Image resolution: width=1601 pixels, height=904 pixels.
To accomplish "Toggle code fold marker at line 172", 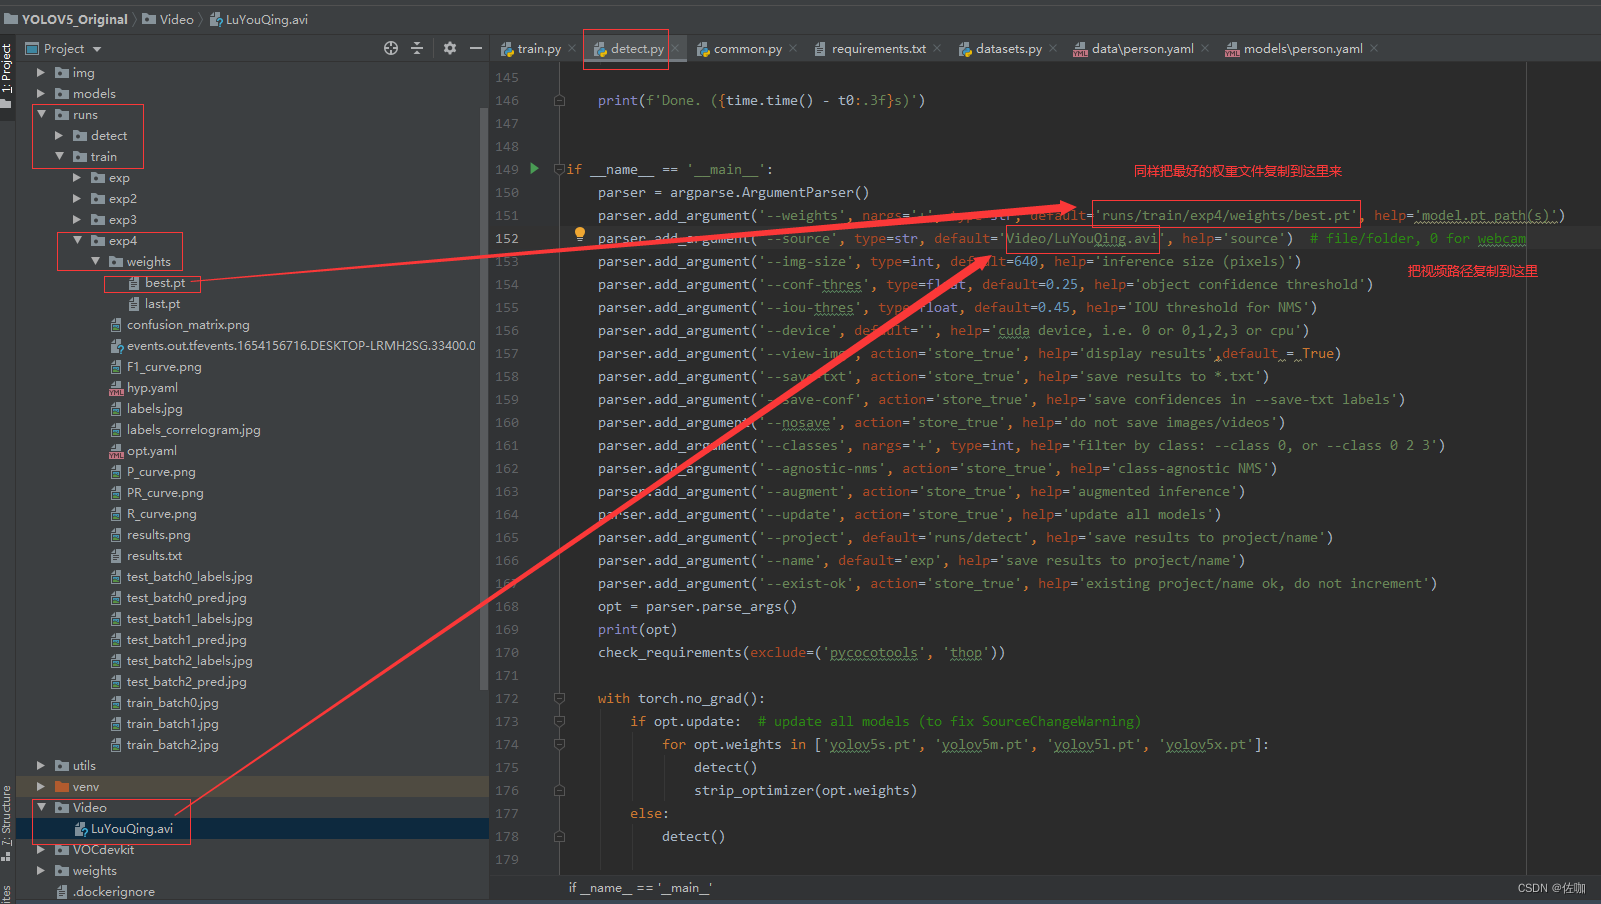I will tap(559, 698).
